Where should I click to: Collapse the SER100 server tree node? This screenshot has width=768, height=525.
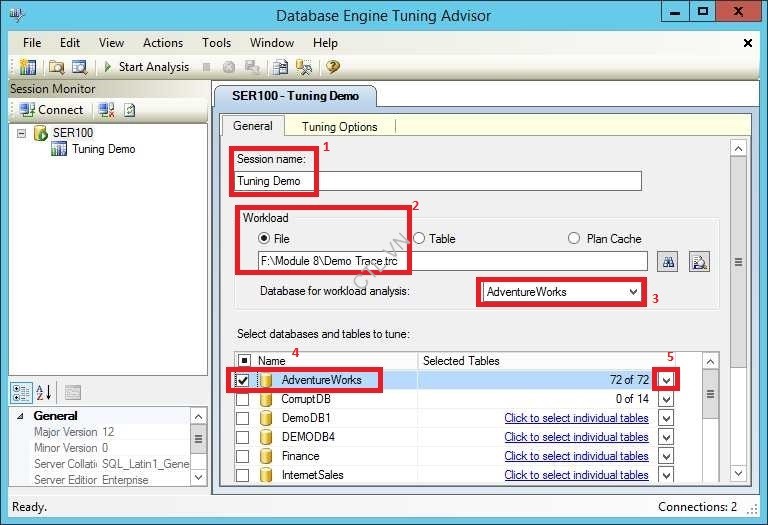point(22,132)
